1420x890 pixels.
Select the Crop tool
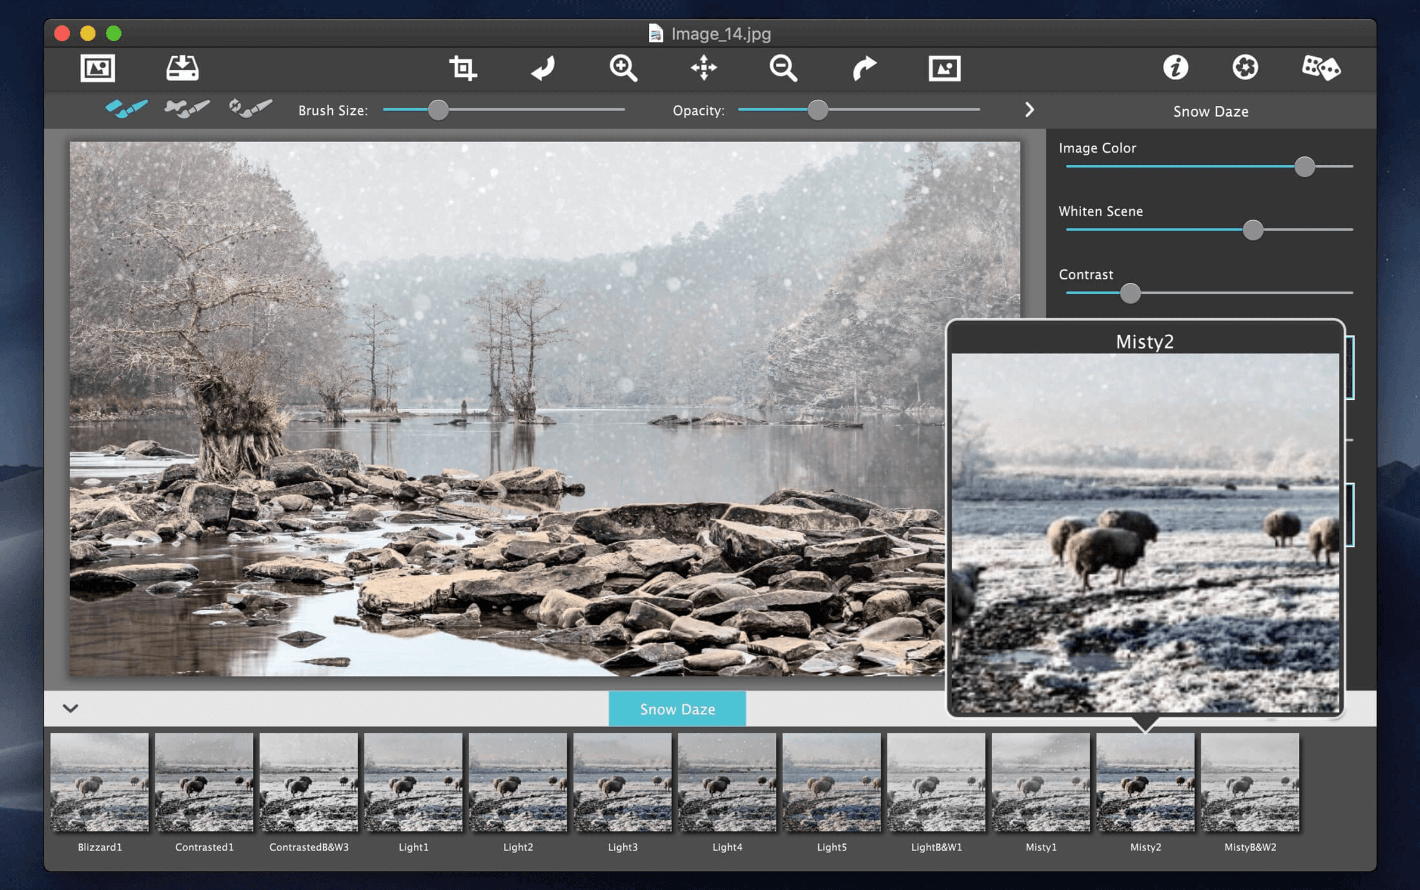463,68
